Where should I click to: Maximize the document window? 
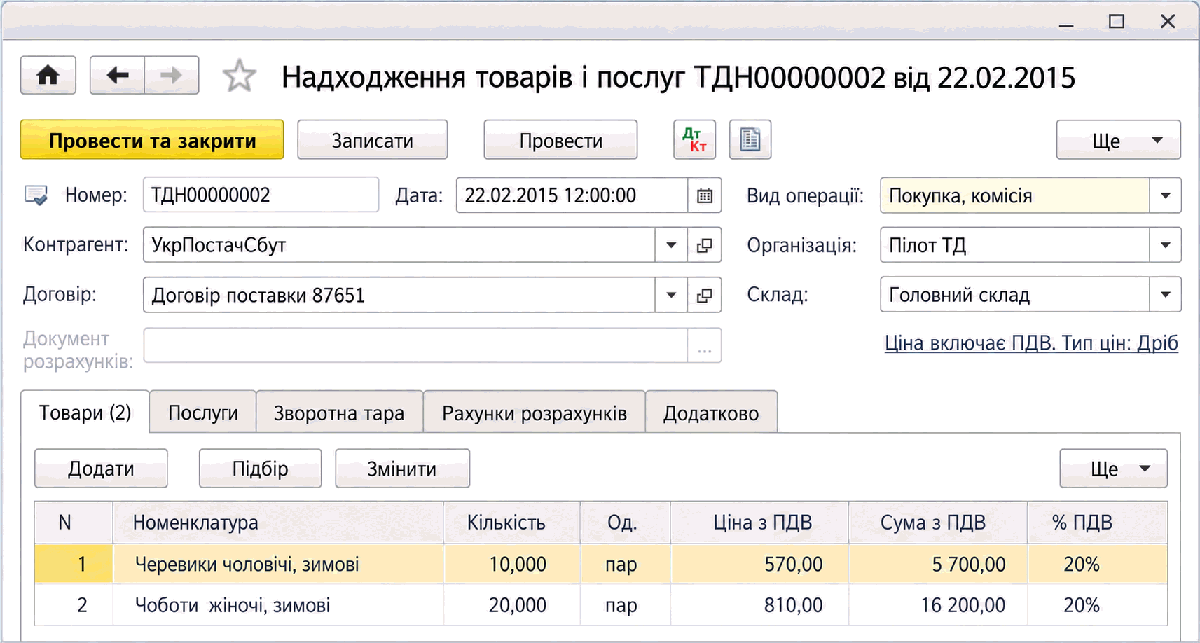(x=1117, y=20)
